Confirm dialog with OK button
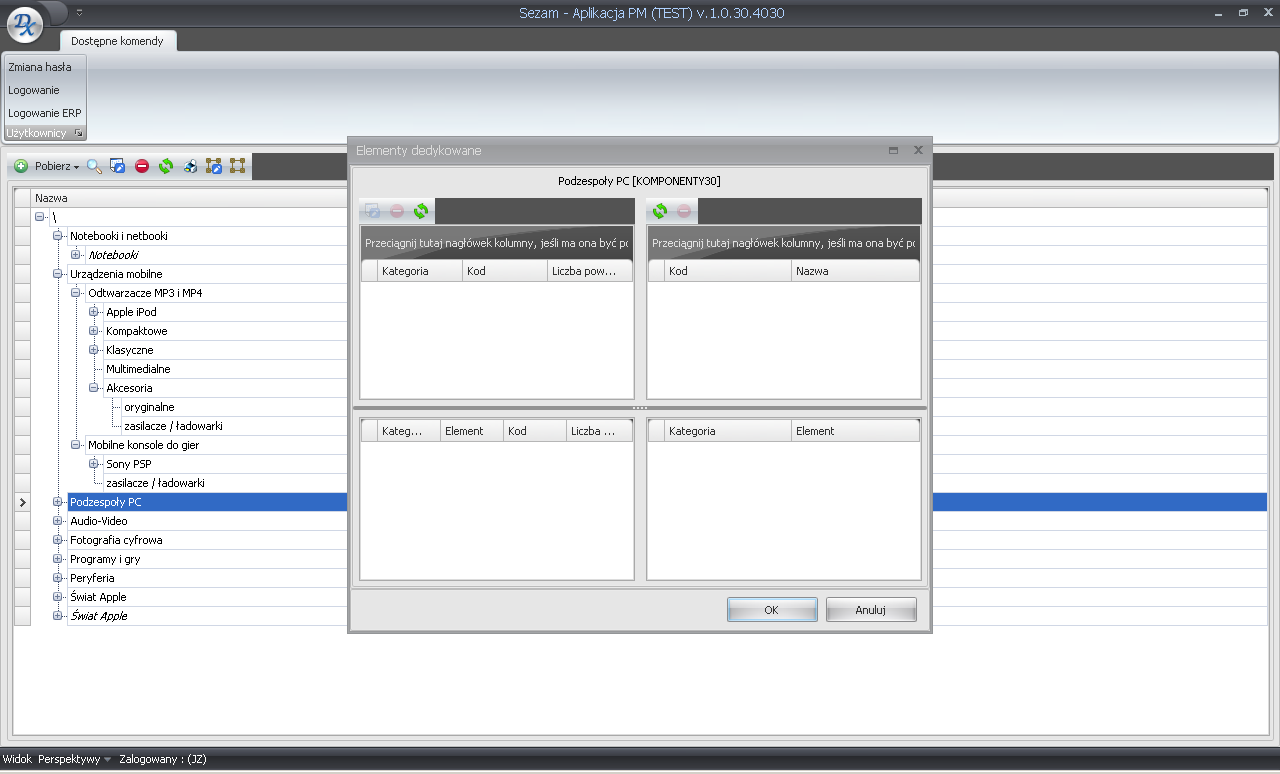 click(772, 610)
